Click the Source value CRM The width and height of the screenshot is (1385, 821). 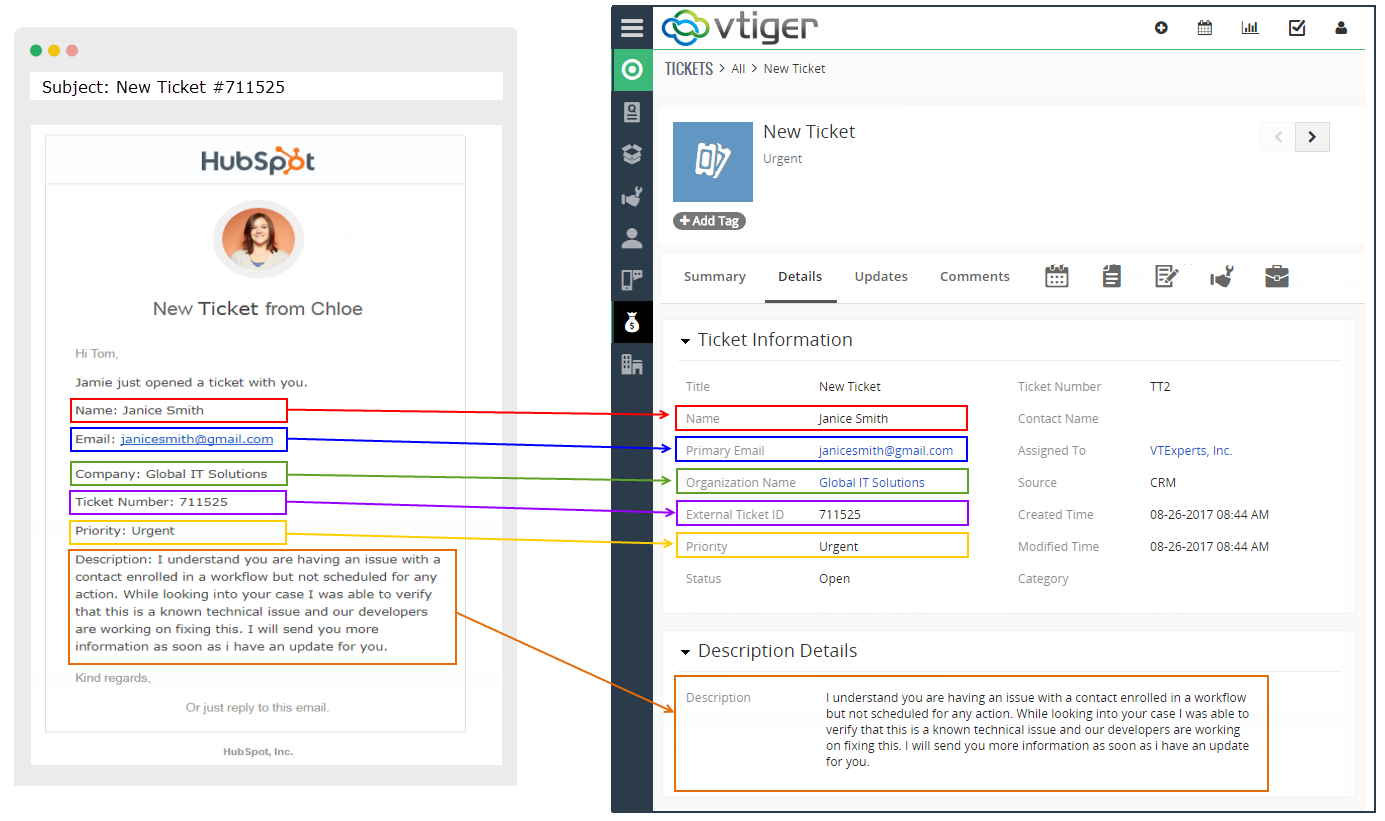click(x=1163, y=483)
